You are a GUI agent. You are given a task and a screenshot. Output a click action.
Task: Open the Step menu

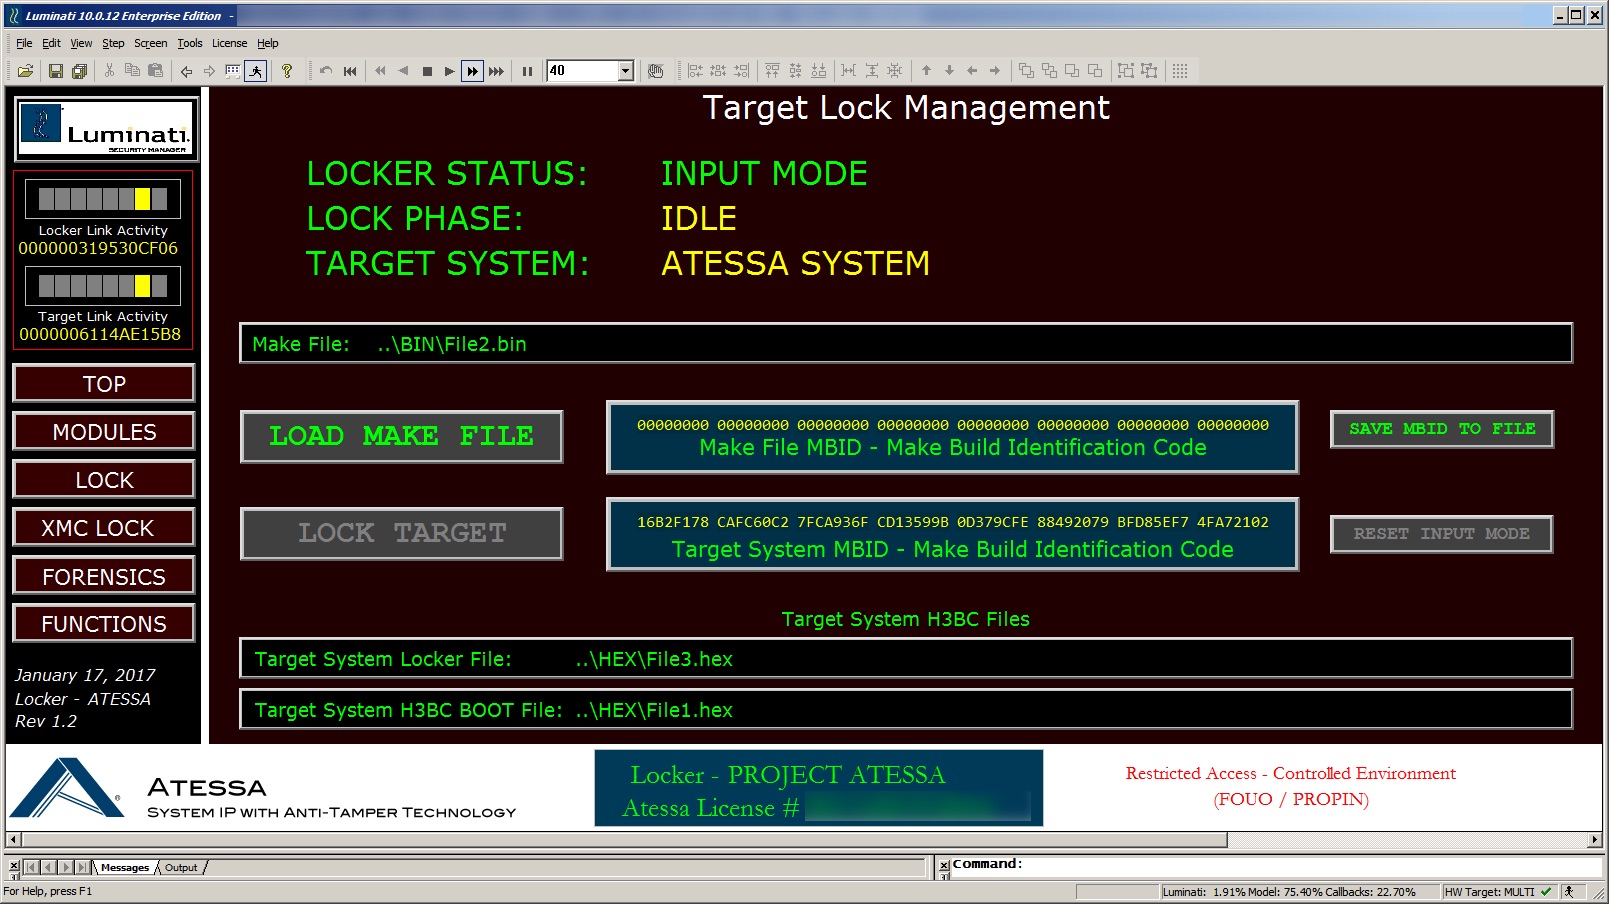click(113, 43)
